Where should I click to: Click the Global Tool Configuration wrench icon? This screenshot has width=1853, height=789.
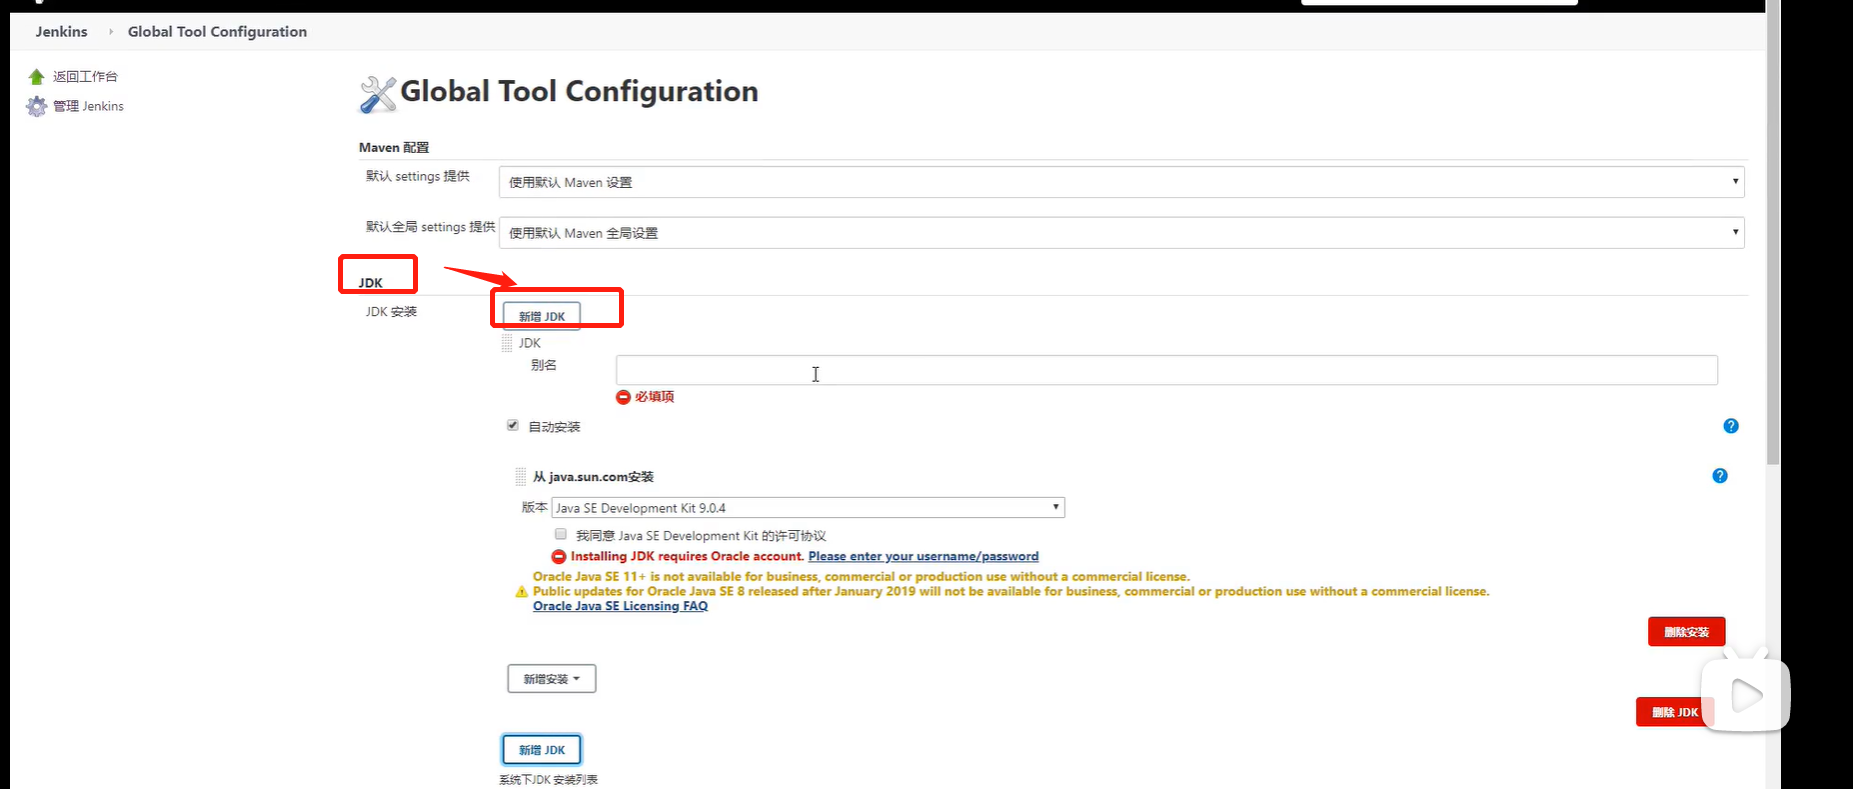(x=378, y=94)
